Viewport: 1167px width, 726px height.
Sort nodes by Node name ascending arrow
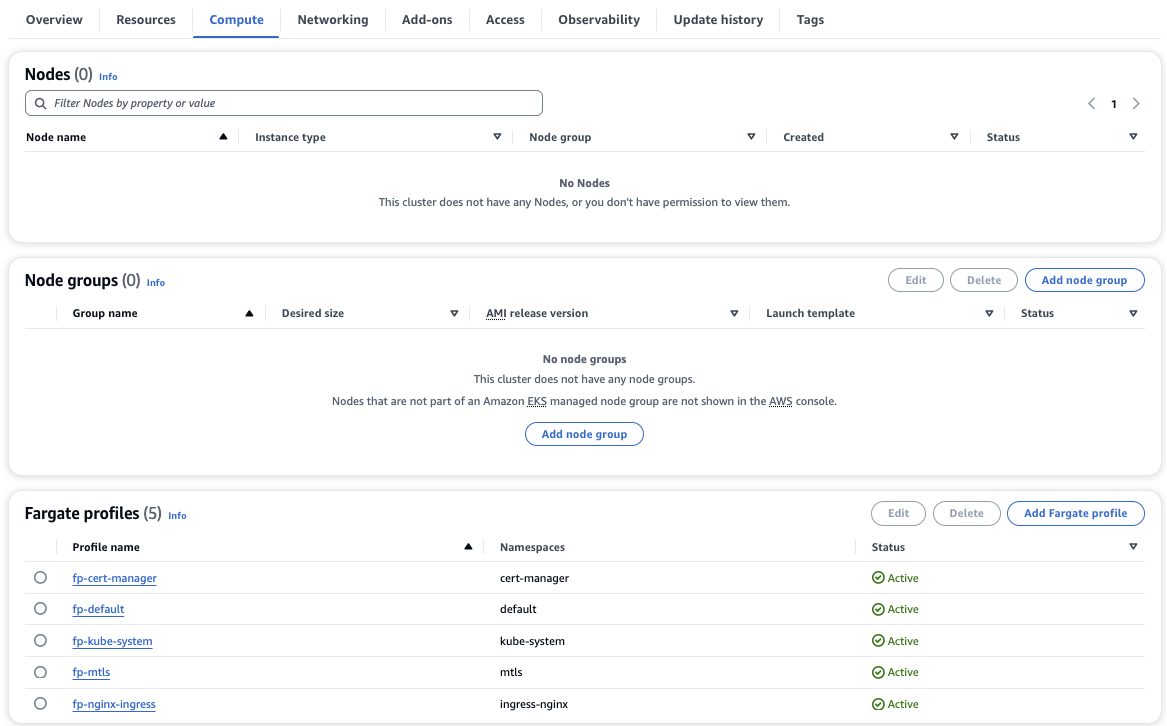[223, 136]
